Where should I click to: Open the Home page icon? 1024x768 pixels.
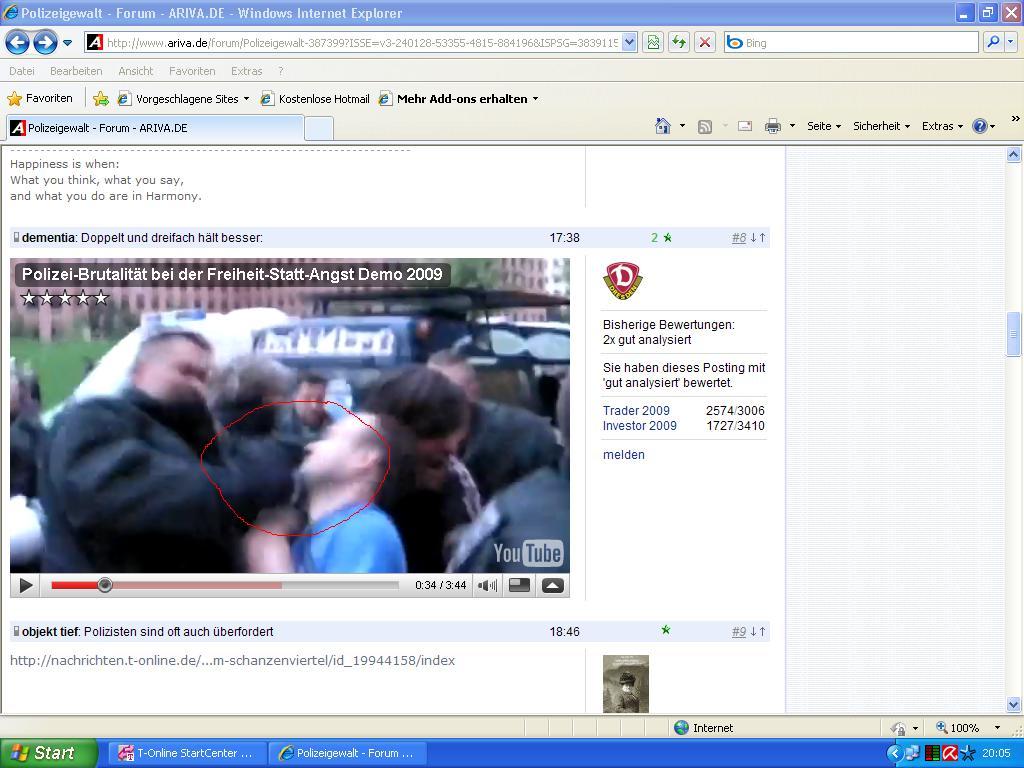pyautogui.click(x=662, y=126)
